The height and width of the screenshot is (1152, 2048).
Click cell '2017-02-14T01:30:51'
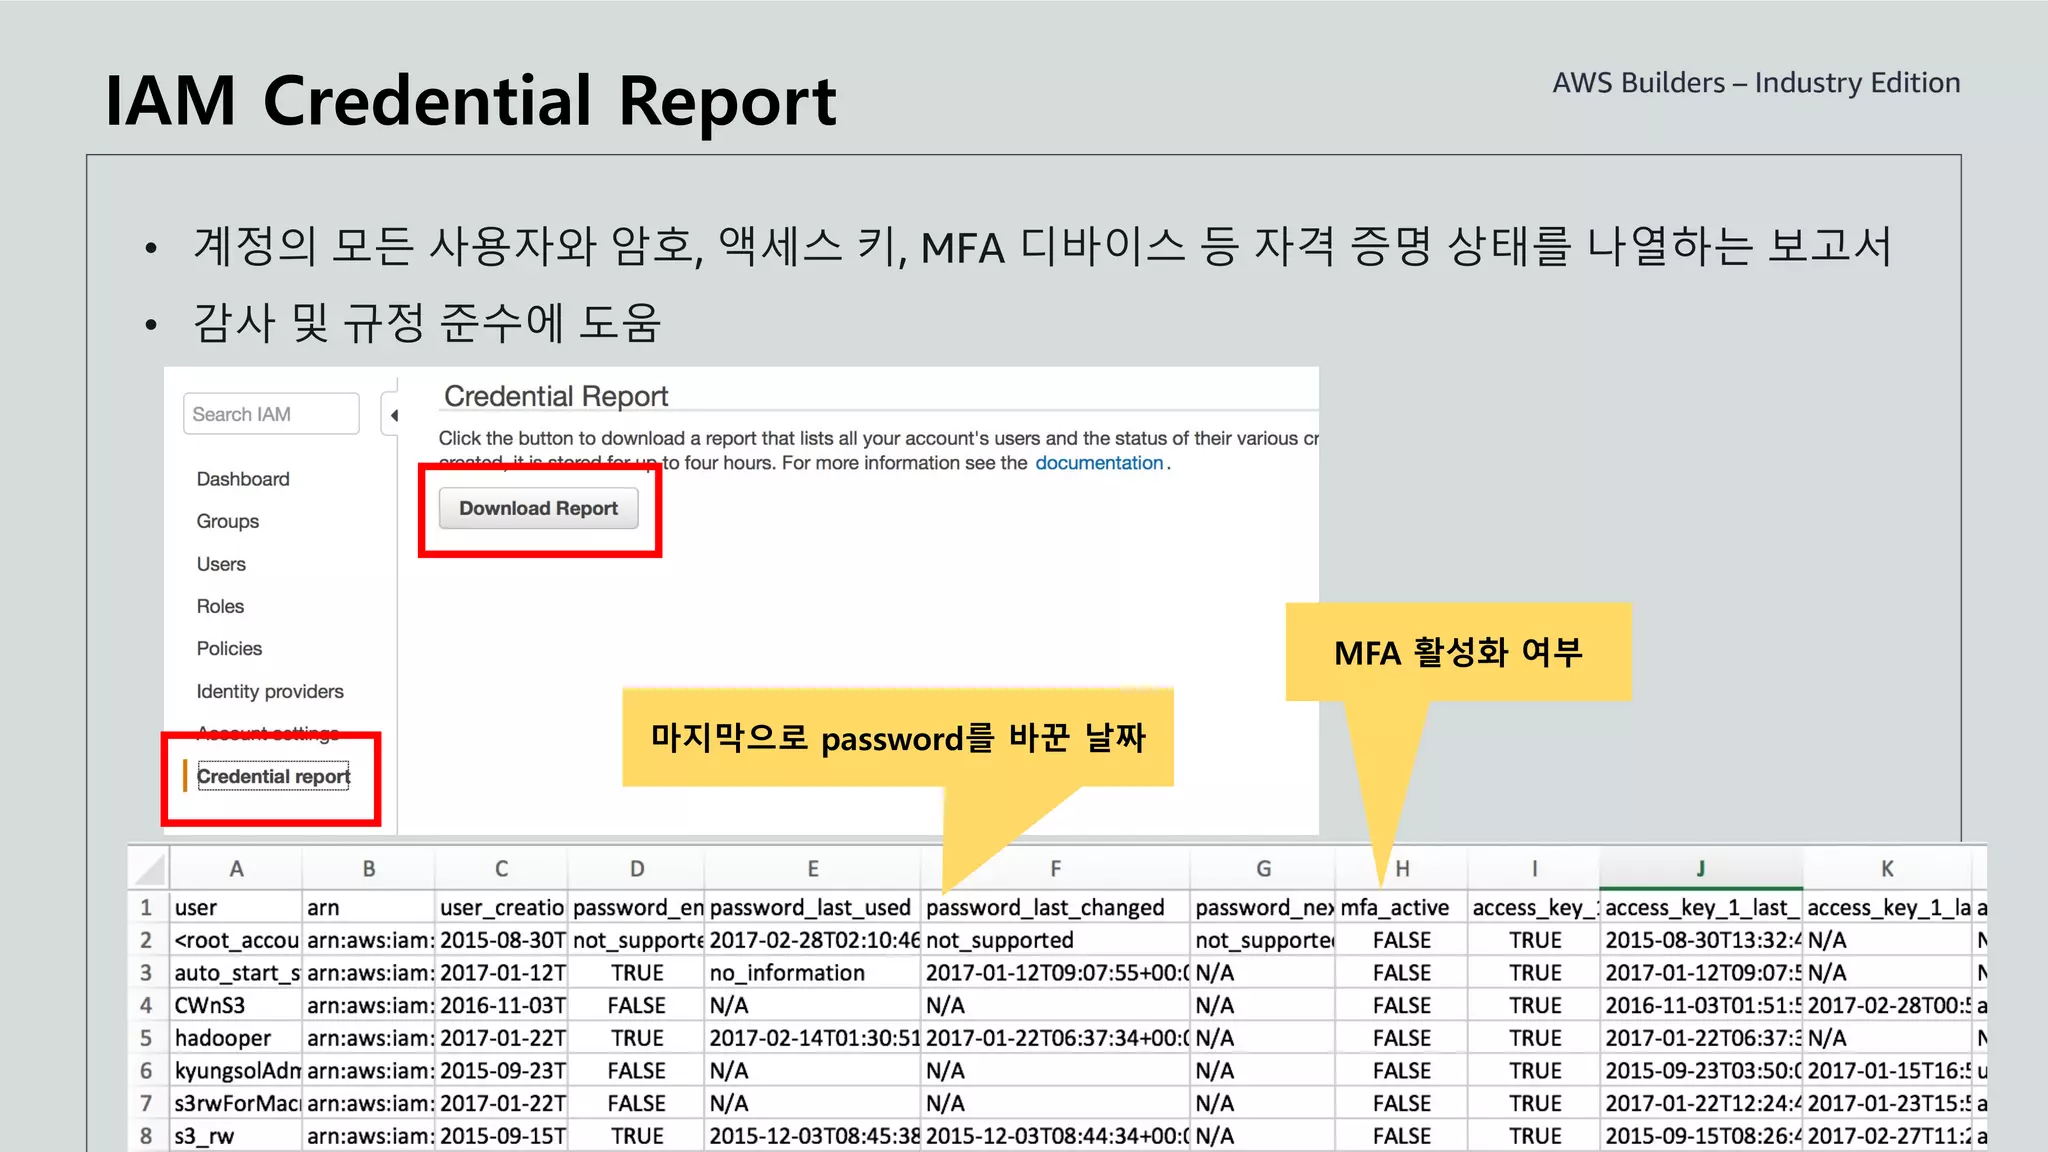click(813, 1038)
